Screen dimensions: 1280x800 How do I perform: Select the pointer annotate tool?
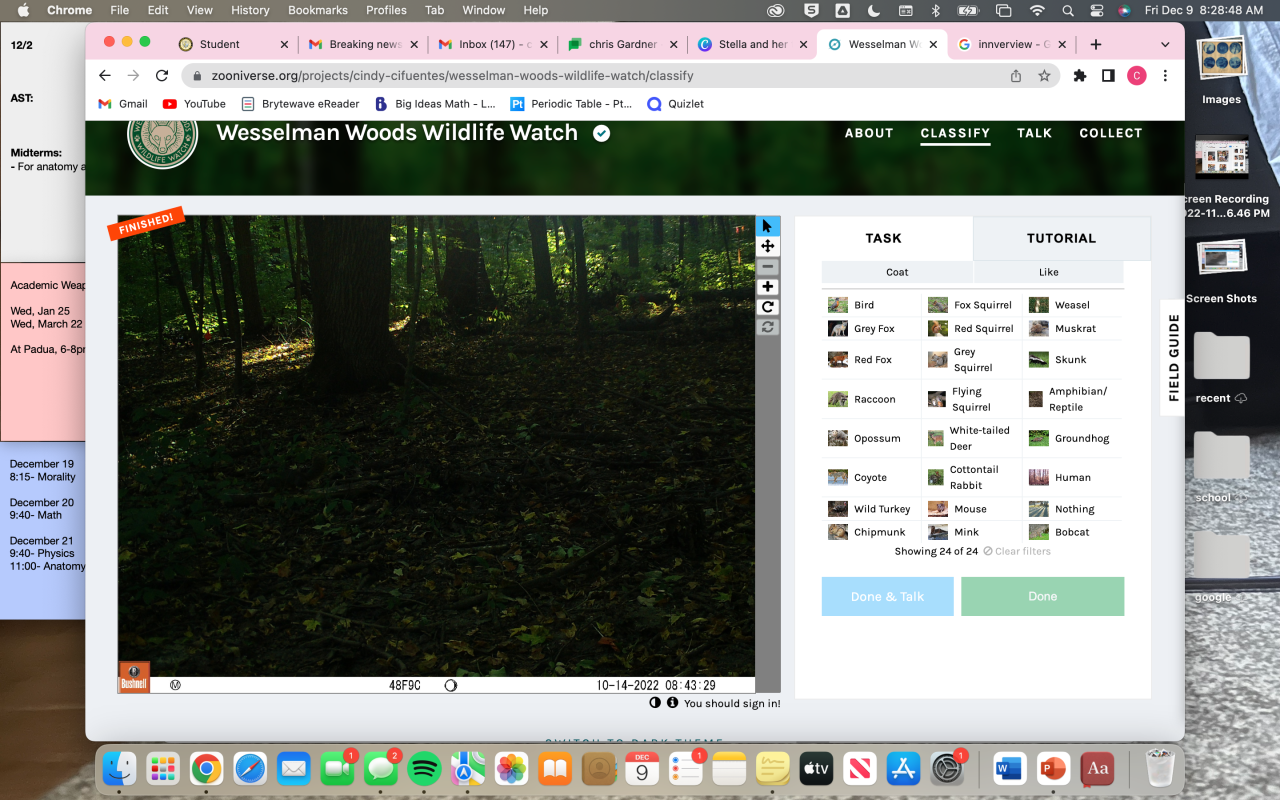767,226
